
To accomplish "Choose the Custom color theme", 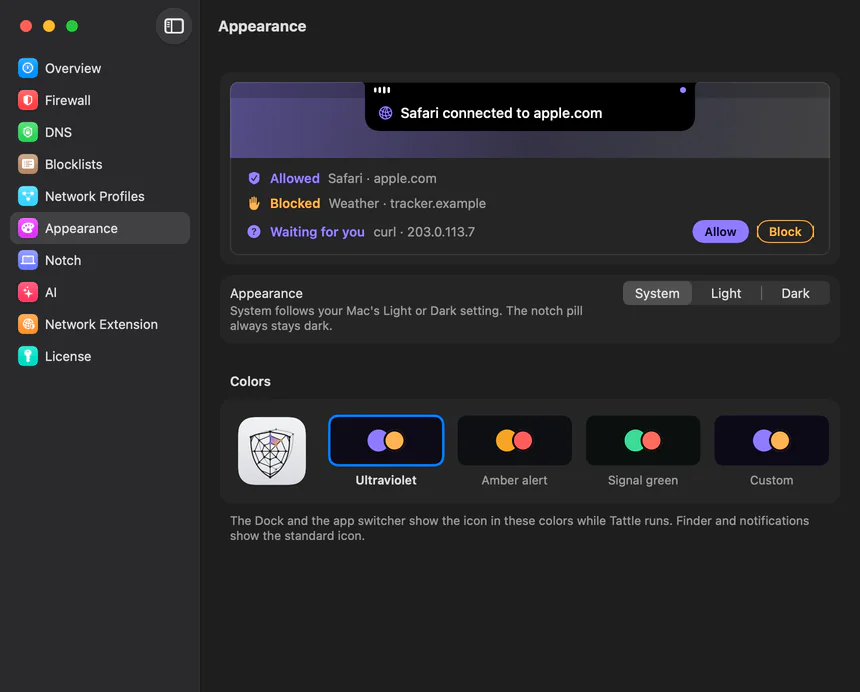I will pyautogui.click(x=771, y=440).
